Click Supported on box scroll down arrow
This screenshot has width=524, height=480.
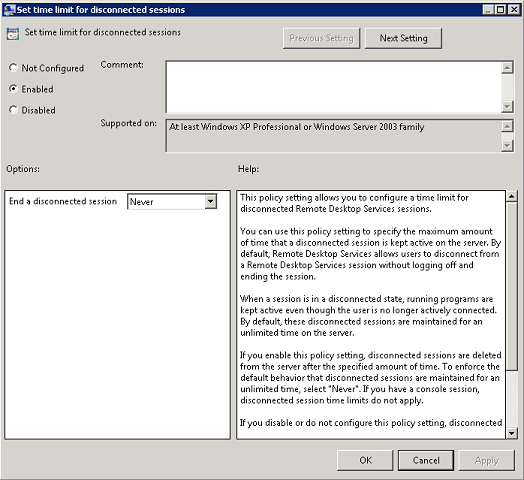tap(507, 145)
